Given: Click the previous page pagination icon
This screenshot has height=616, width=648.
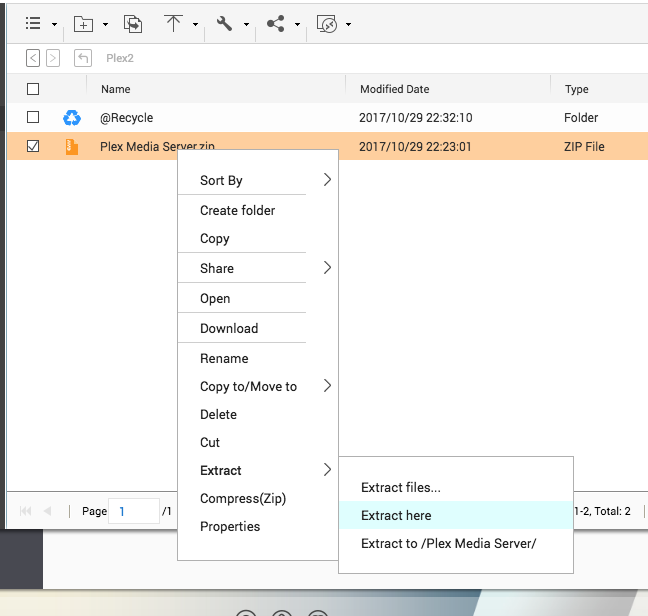Looking at the screenshot, I should 47,511.
